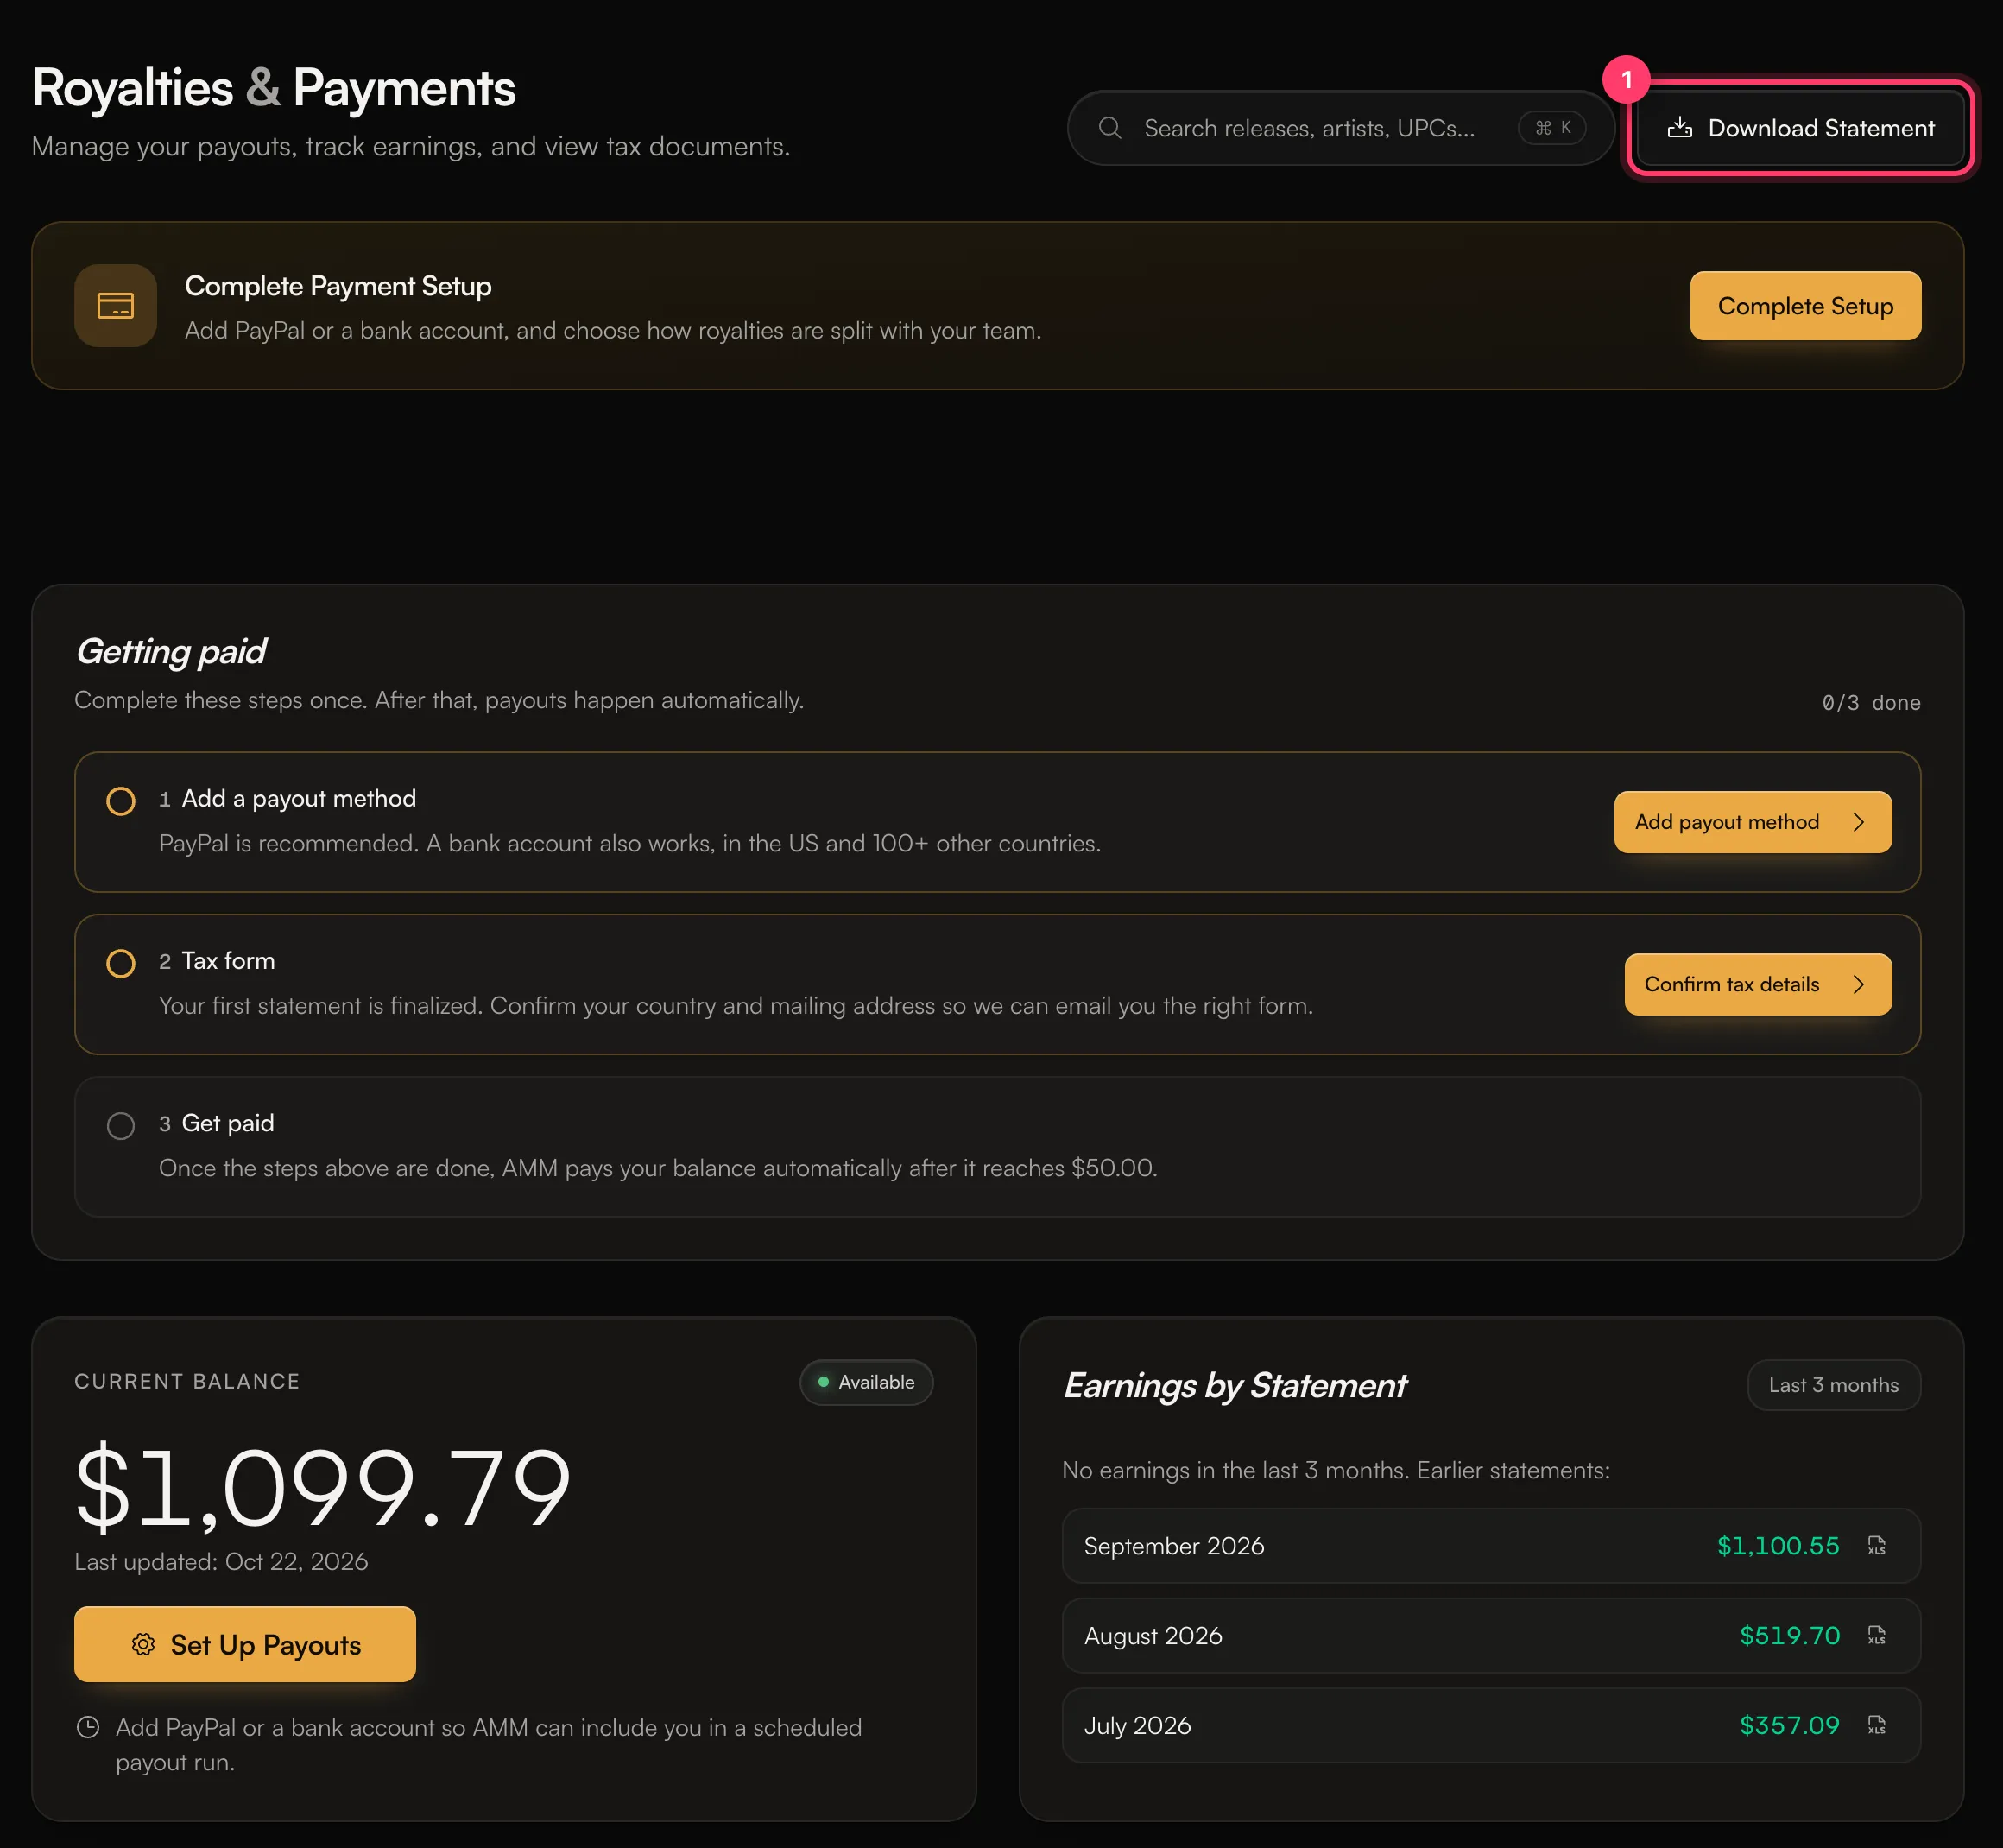Click the 0/3 done progress label
Screen dimensions: 2003x1848
(x=1870, y=703)
